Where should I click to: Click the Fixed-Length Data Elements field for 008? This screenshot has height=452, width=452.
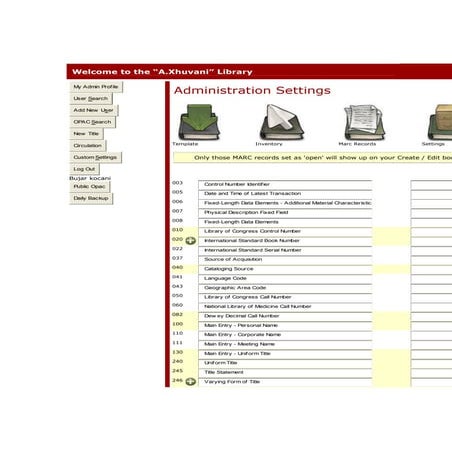[285, 222]
